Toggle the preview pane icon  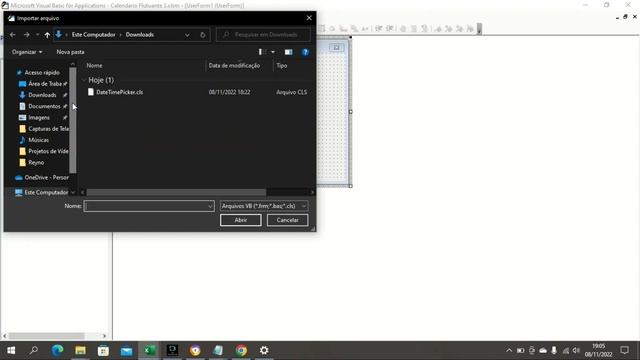289,52
